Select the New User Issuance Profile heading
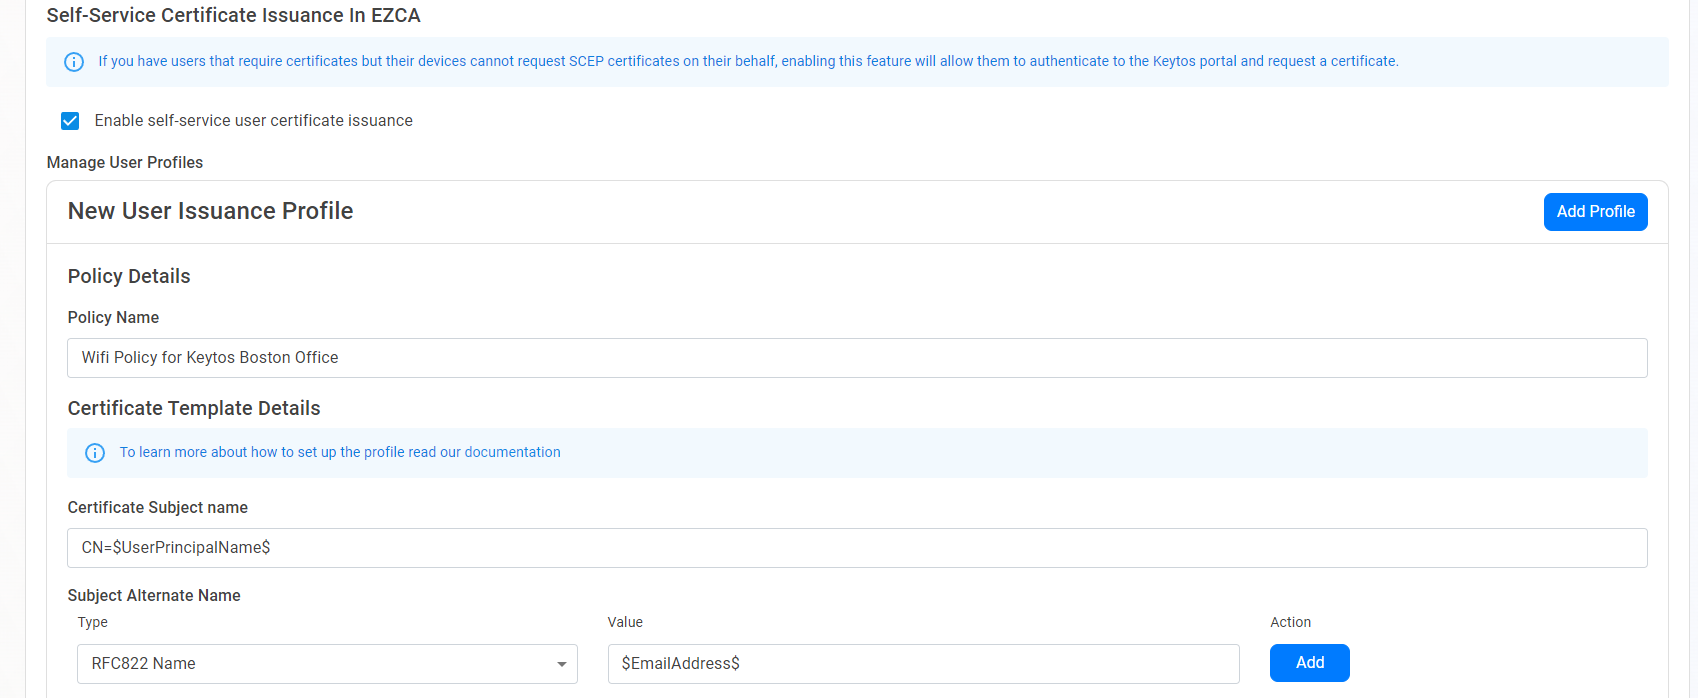This screenshot has height=698, width=1698. coord(210,211)
